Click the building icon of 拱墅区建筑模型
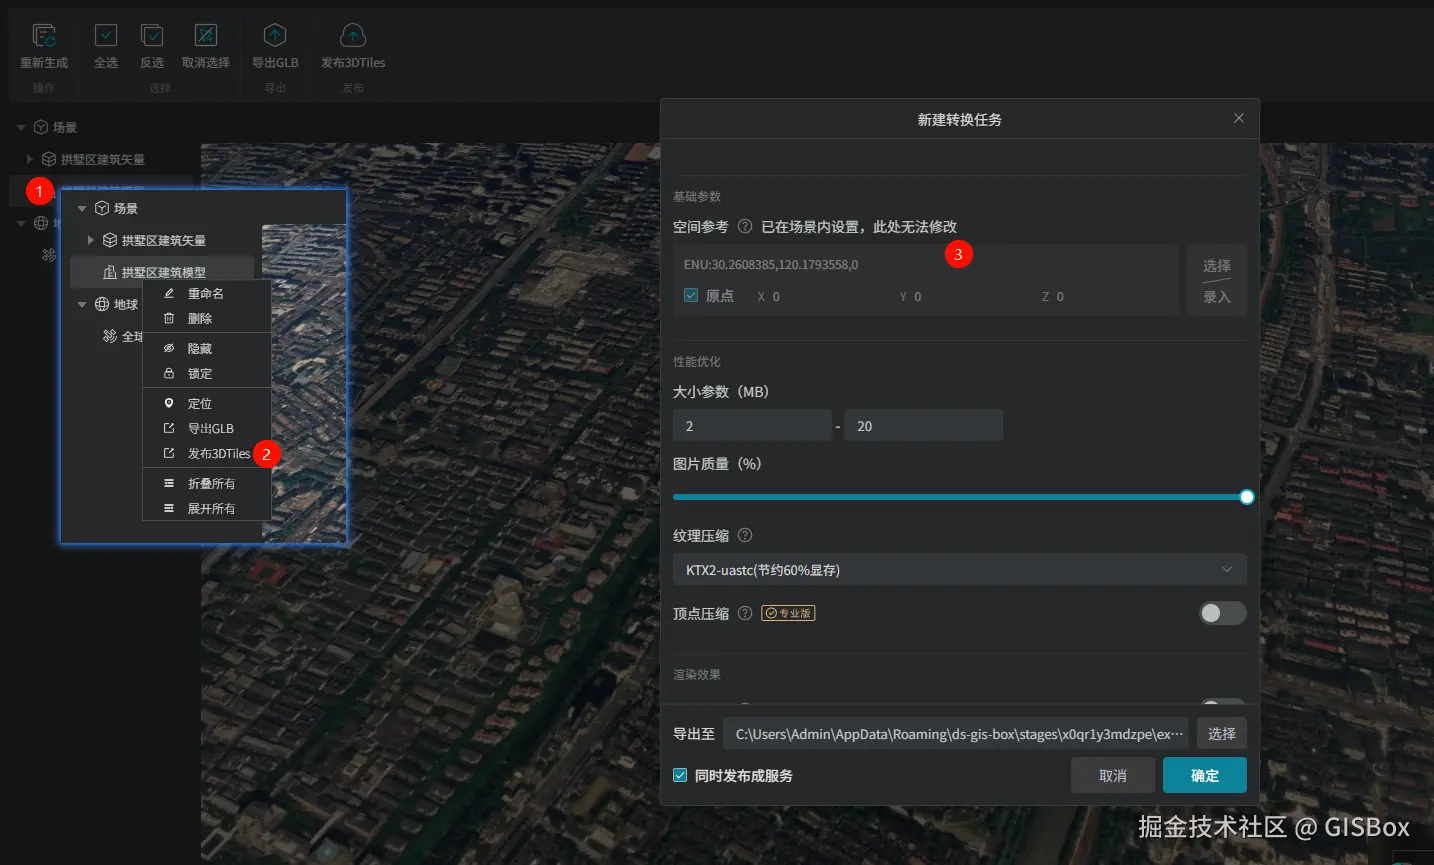This screenshot has height=865, width=1434. tap(110, 272)
